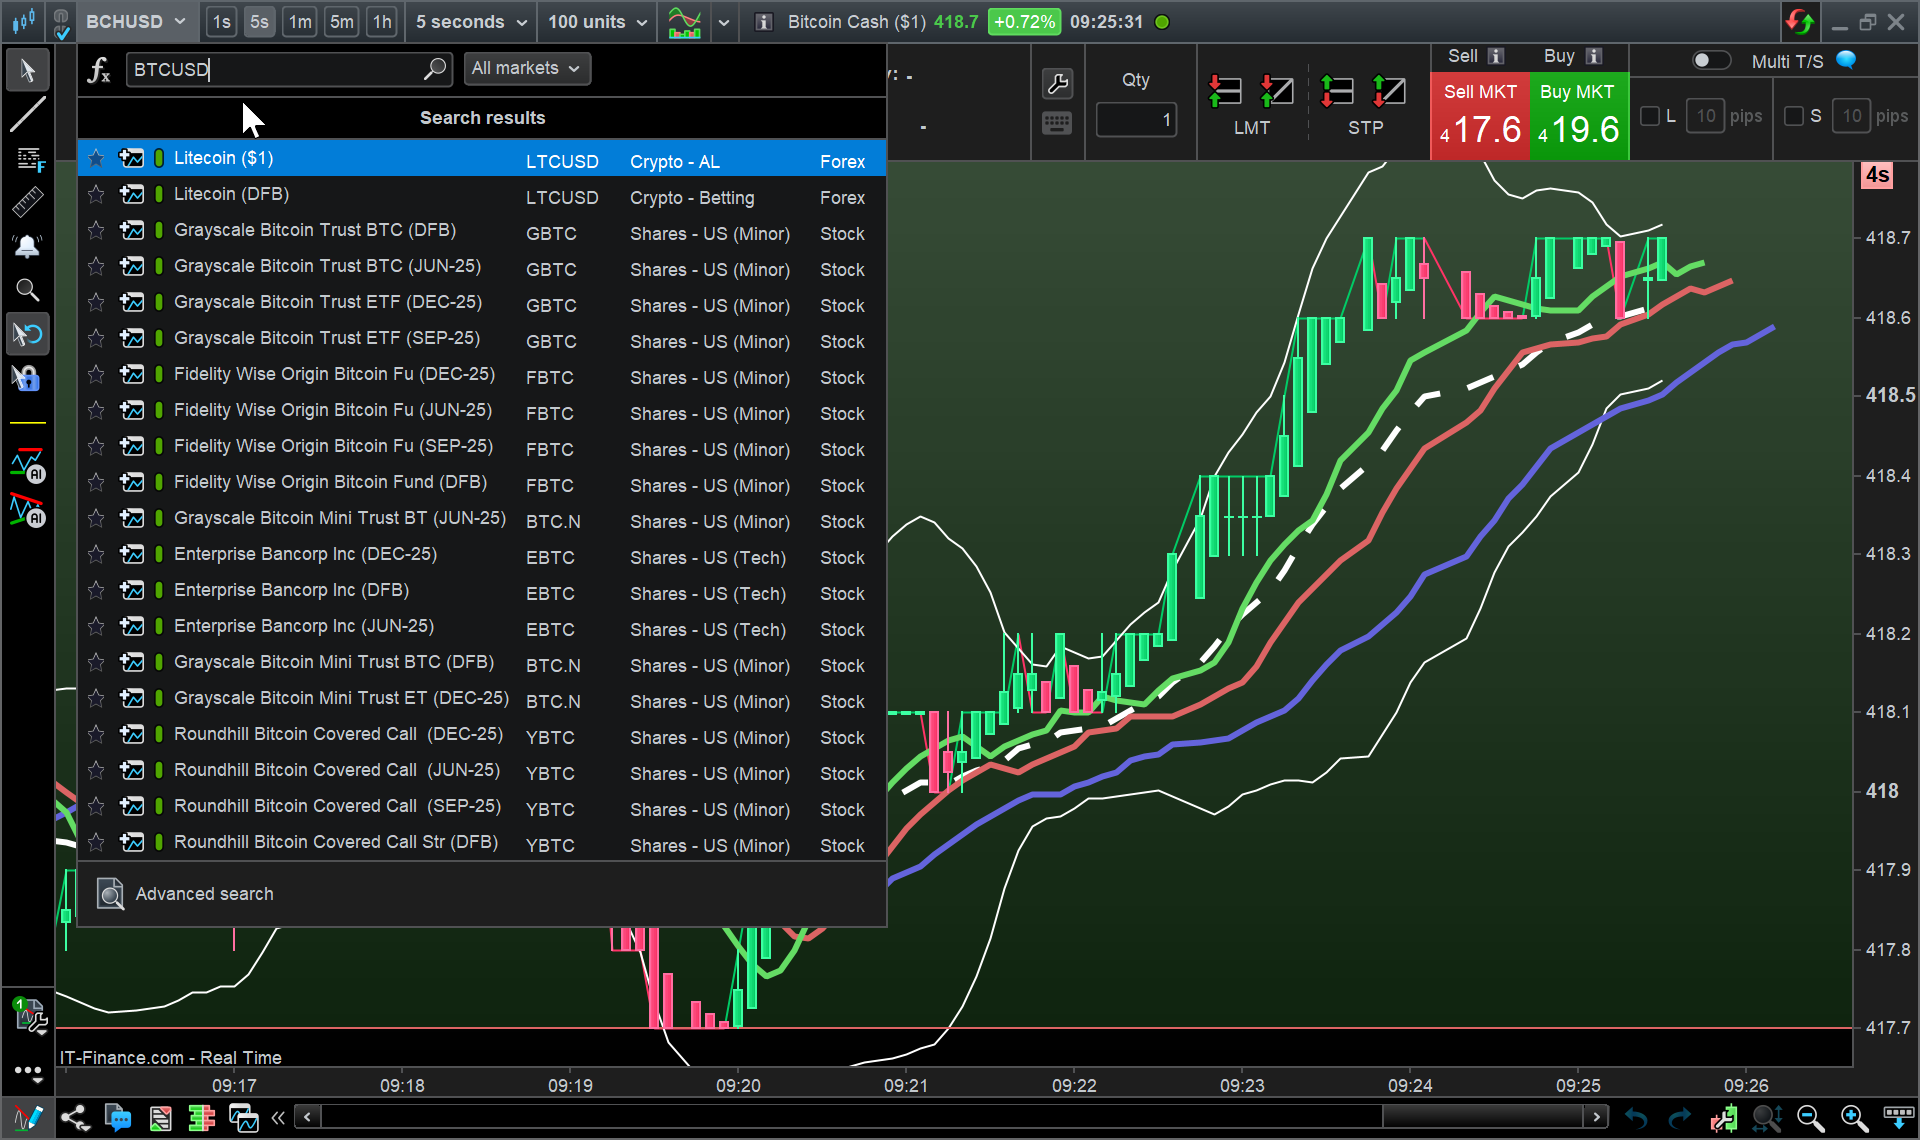Click the share icon in bottom toolbar
Screen dimensions: 1920x1140
coord(73,1117)
